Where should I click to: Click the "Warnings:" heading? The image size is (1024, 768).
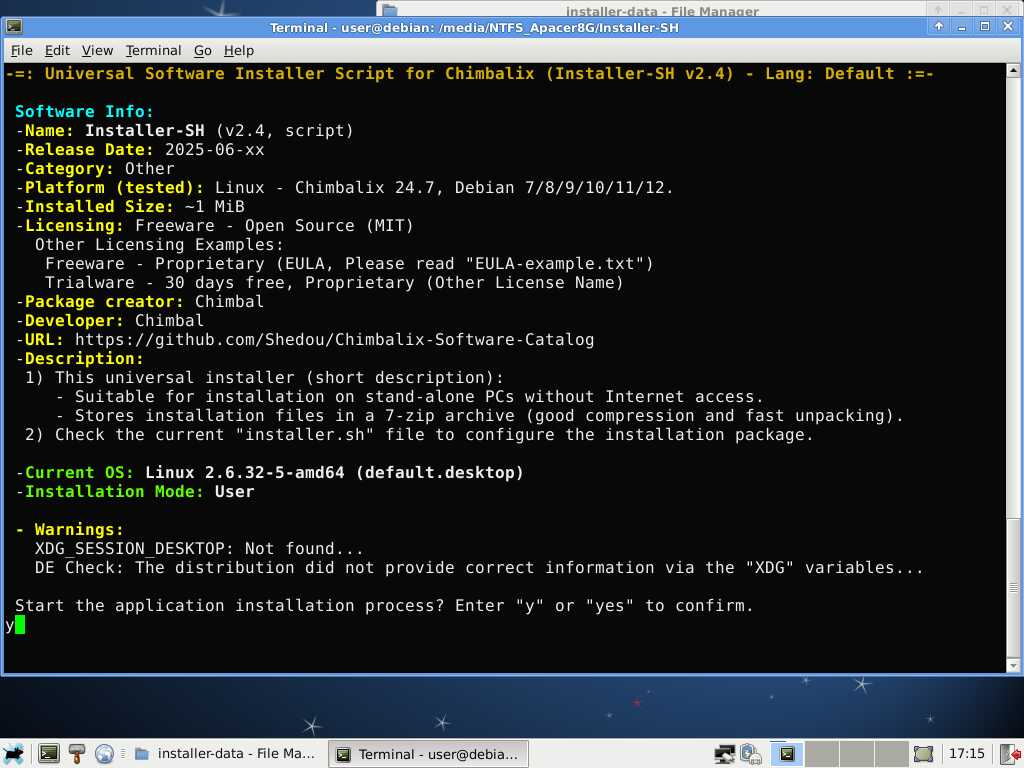[x=79, y=530]
